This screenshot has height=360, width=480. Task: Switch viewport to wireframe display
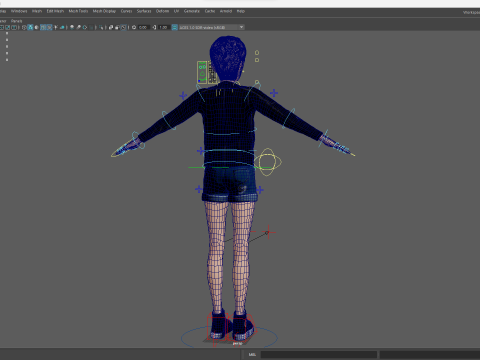click(x=24, y=27)
